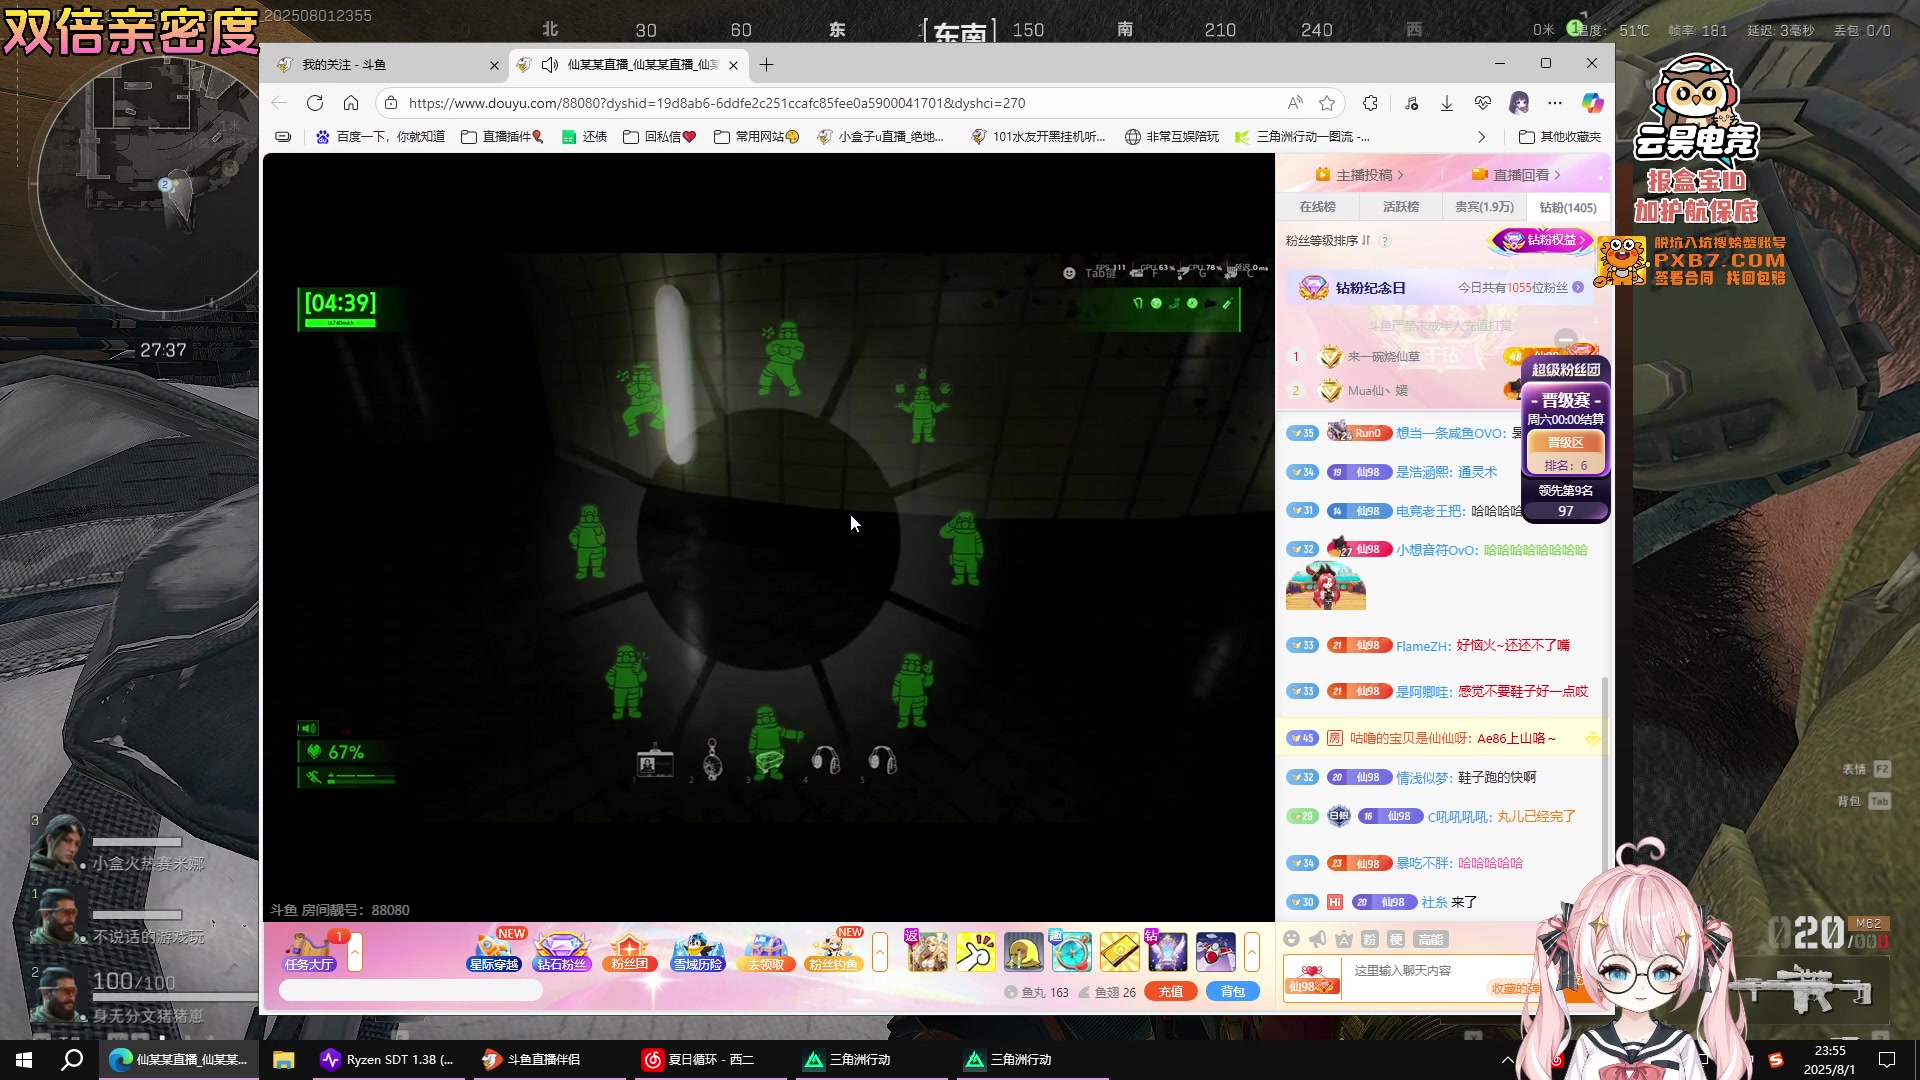Open the browser extensions puzzle icon
1920x1080 pixels.
(x=1371, y=103)
